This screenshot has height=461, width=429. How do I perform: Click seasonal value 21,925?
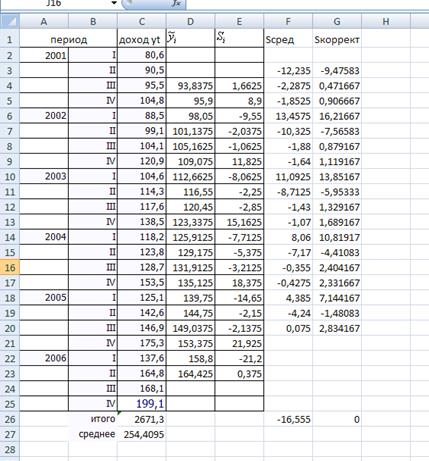239,343
